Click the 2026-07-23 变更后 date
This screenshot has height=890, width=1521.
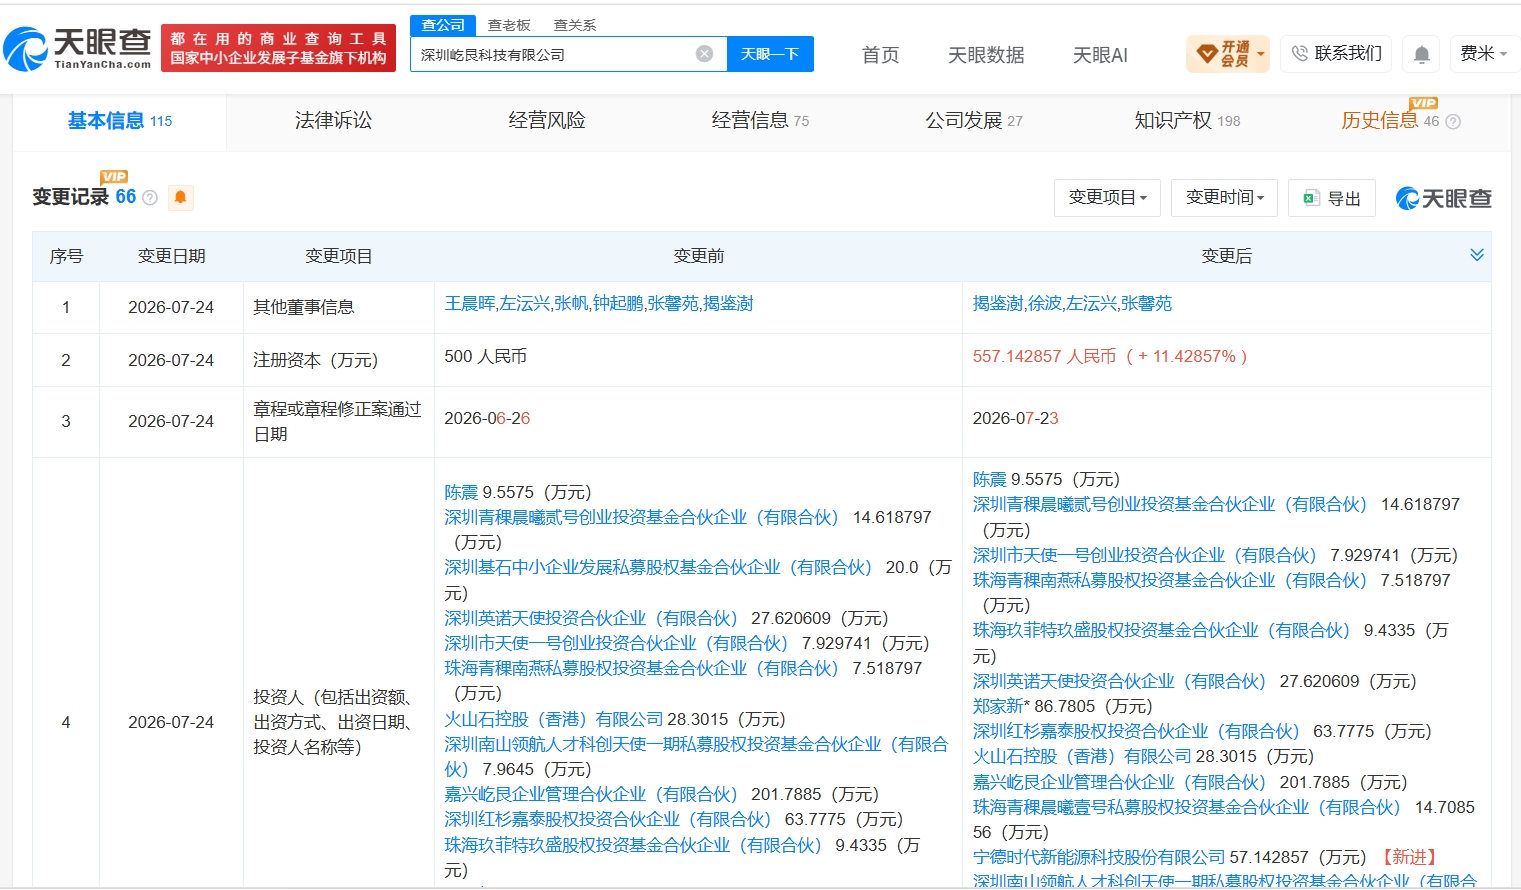[1015, 418]
